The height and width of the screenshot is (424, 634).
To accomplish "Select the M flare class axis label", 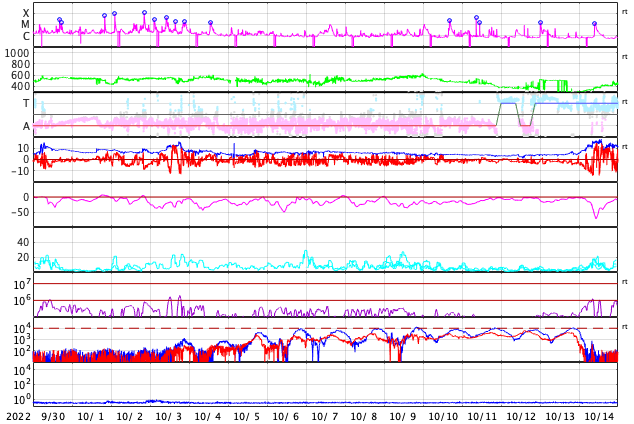I will [25, 25].
